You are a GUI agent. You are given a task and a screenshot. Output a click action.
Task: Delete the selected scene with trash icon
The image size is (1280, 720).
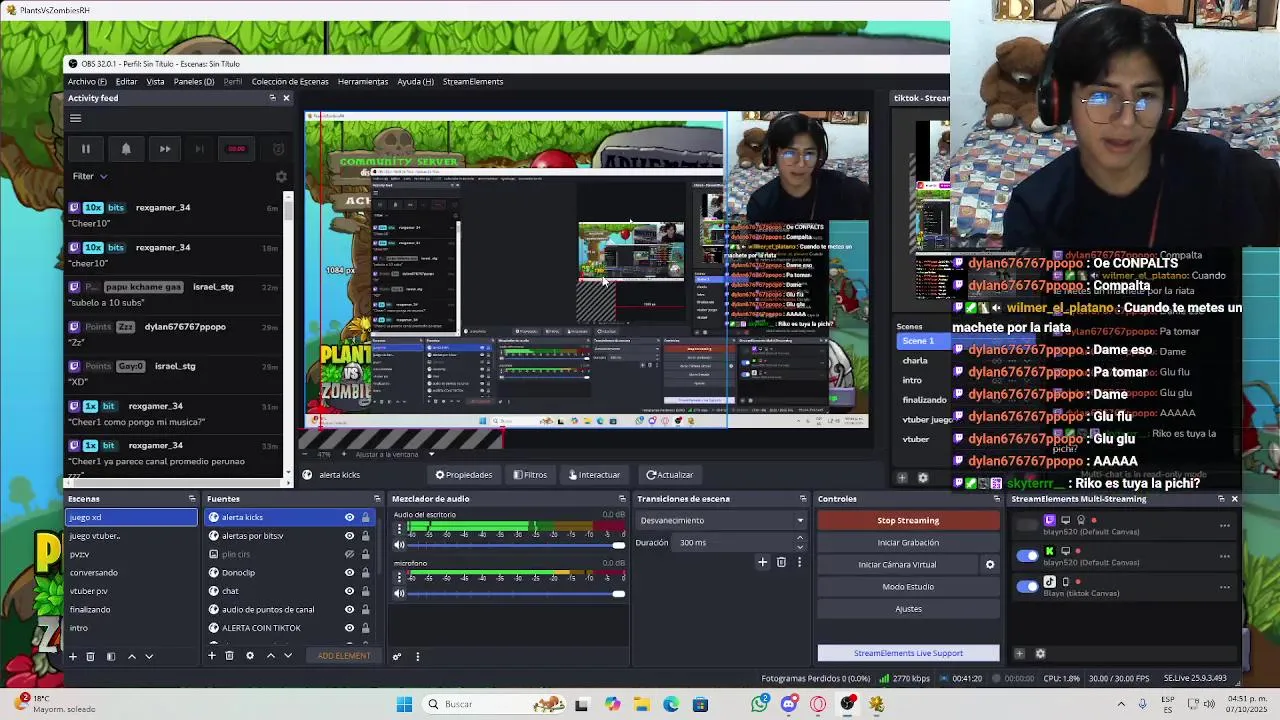(x=90, y=656)
